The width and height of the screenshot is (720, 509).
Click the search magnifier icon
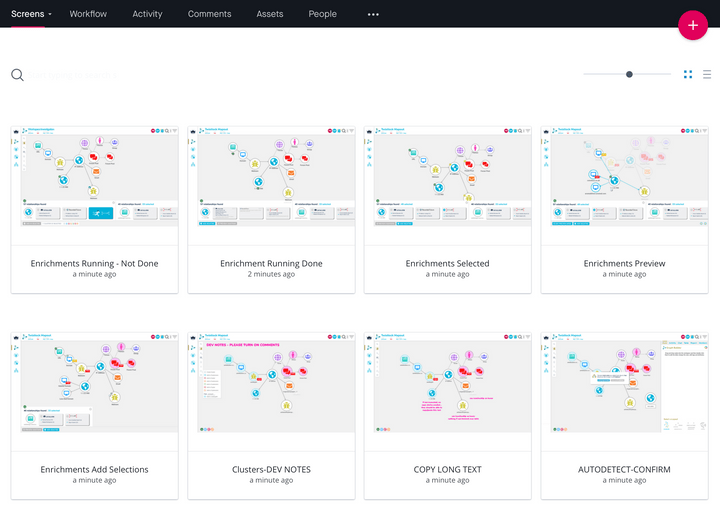pyautogui.click(x=17, y=75)
